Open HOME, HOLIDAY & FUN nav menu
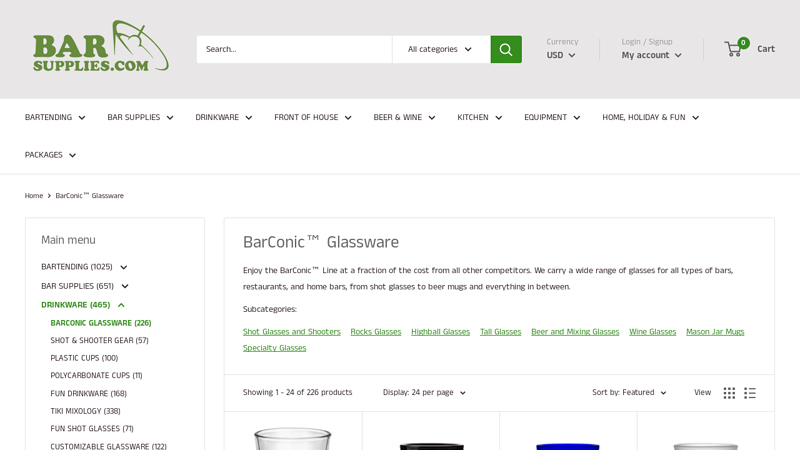This screenshot has width=800, height=450. coord(651,117)
